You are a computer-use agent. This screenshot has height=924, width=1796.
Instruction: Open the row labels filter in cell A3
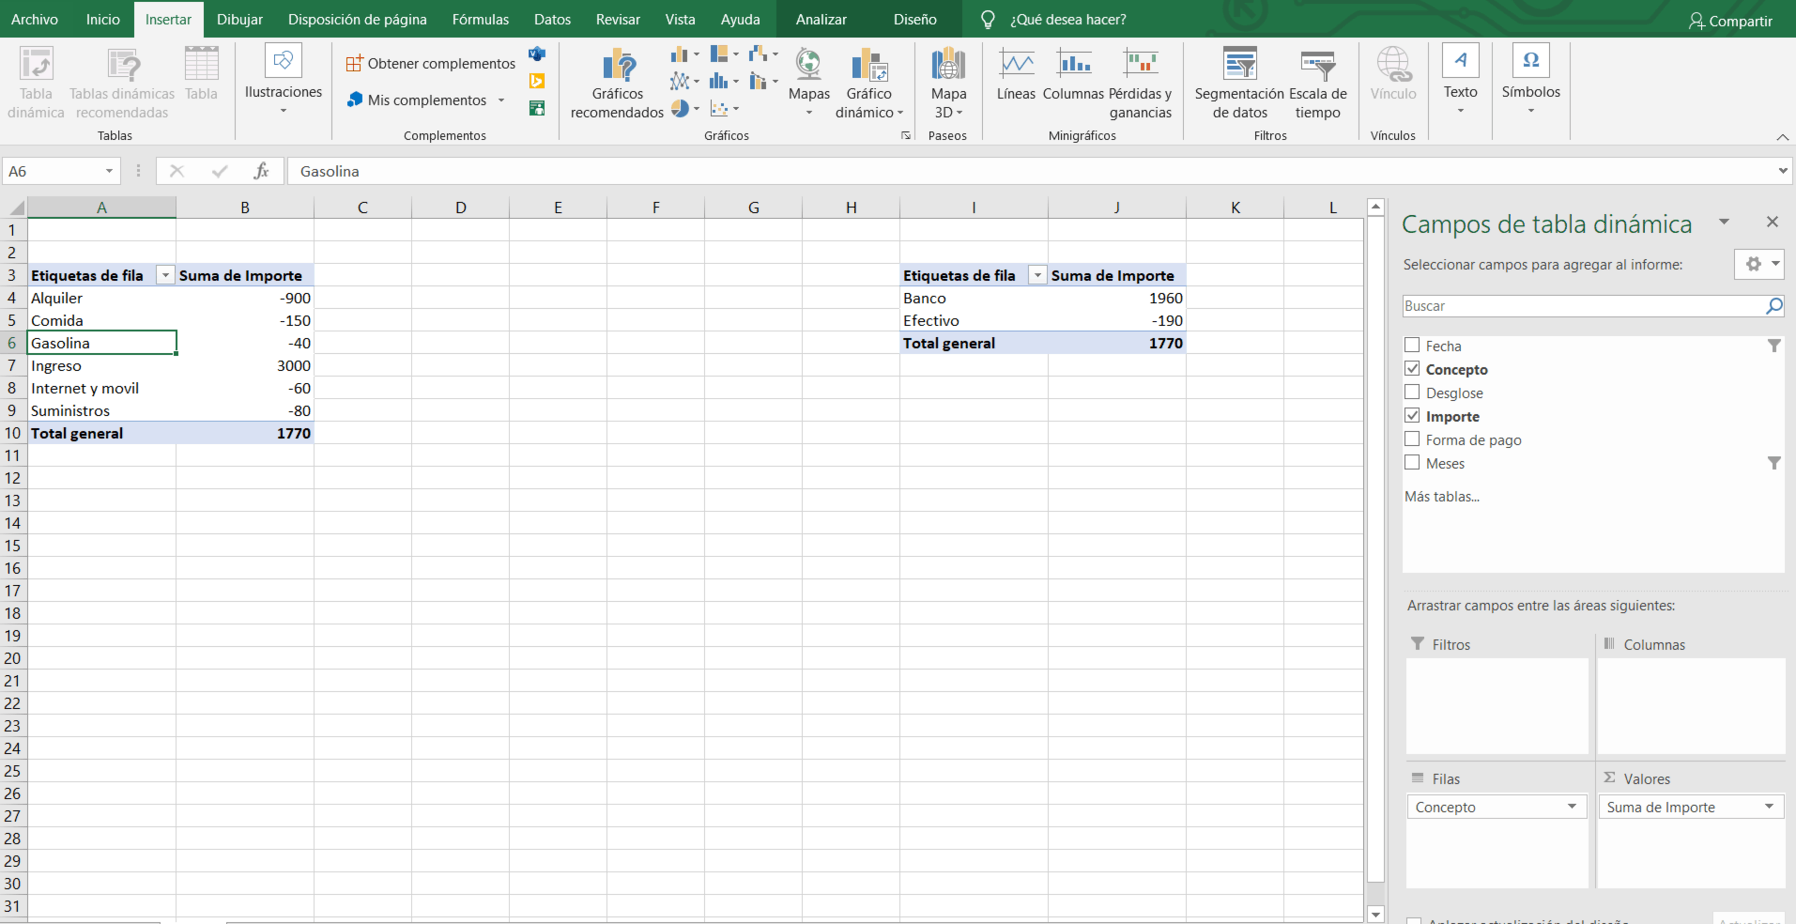tap(165, 275)
